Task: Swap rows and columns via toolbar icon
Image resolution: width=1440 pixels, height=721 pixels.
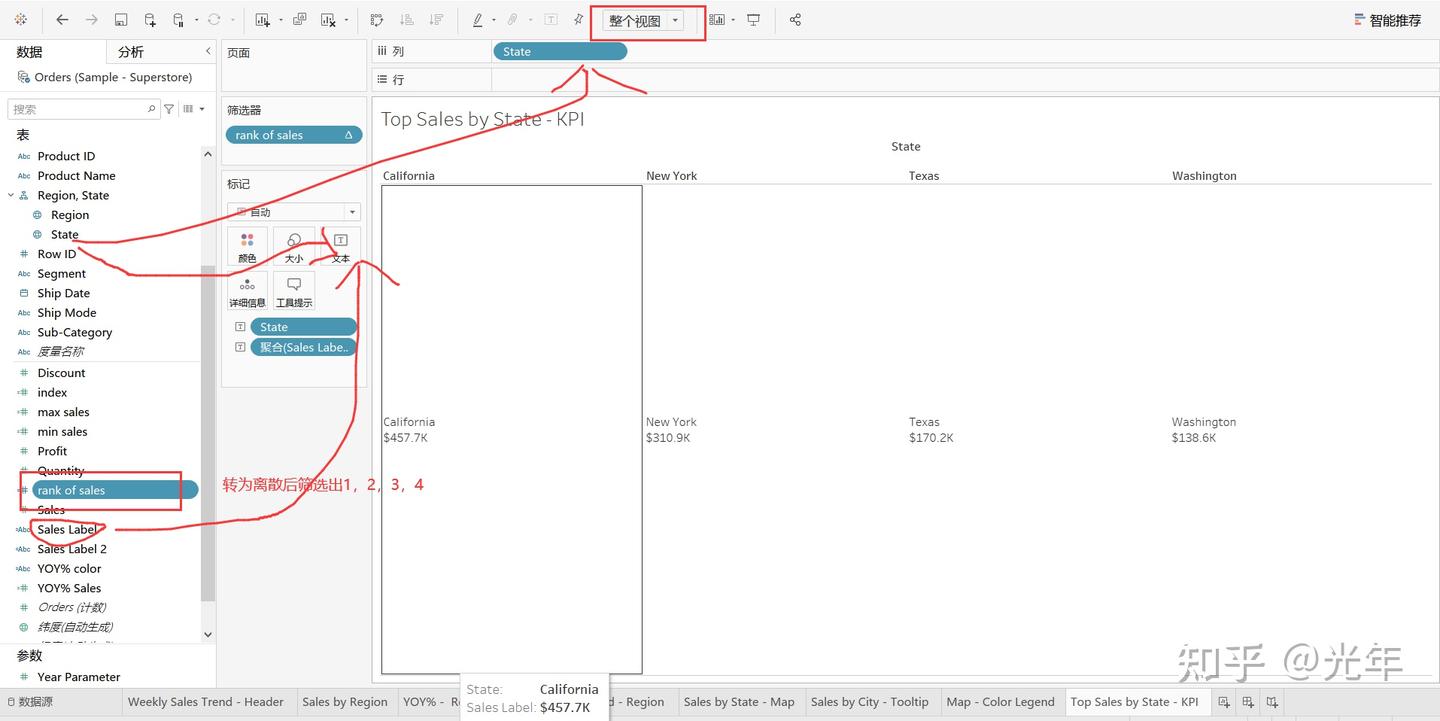Action: pos(377,20)
